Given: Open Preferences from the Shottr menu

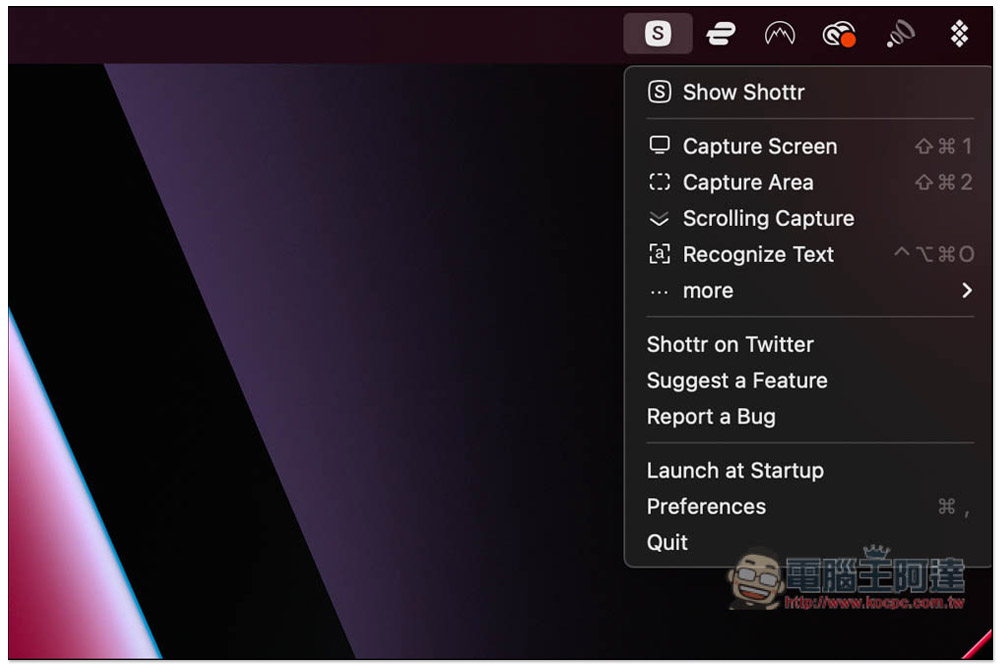Looking at the screenshot, I should (x=809, y=506).
